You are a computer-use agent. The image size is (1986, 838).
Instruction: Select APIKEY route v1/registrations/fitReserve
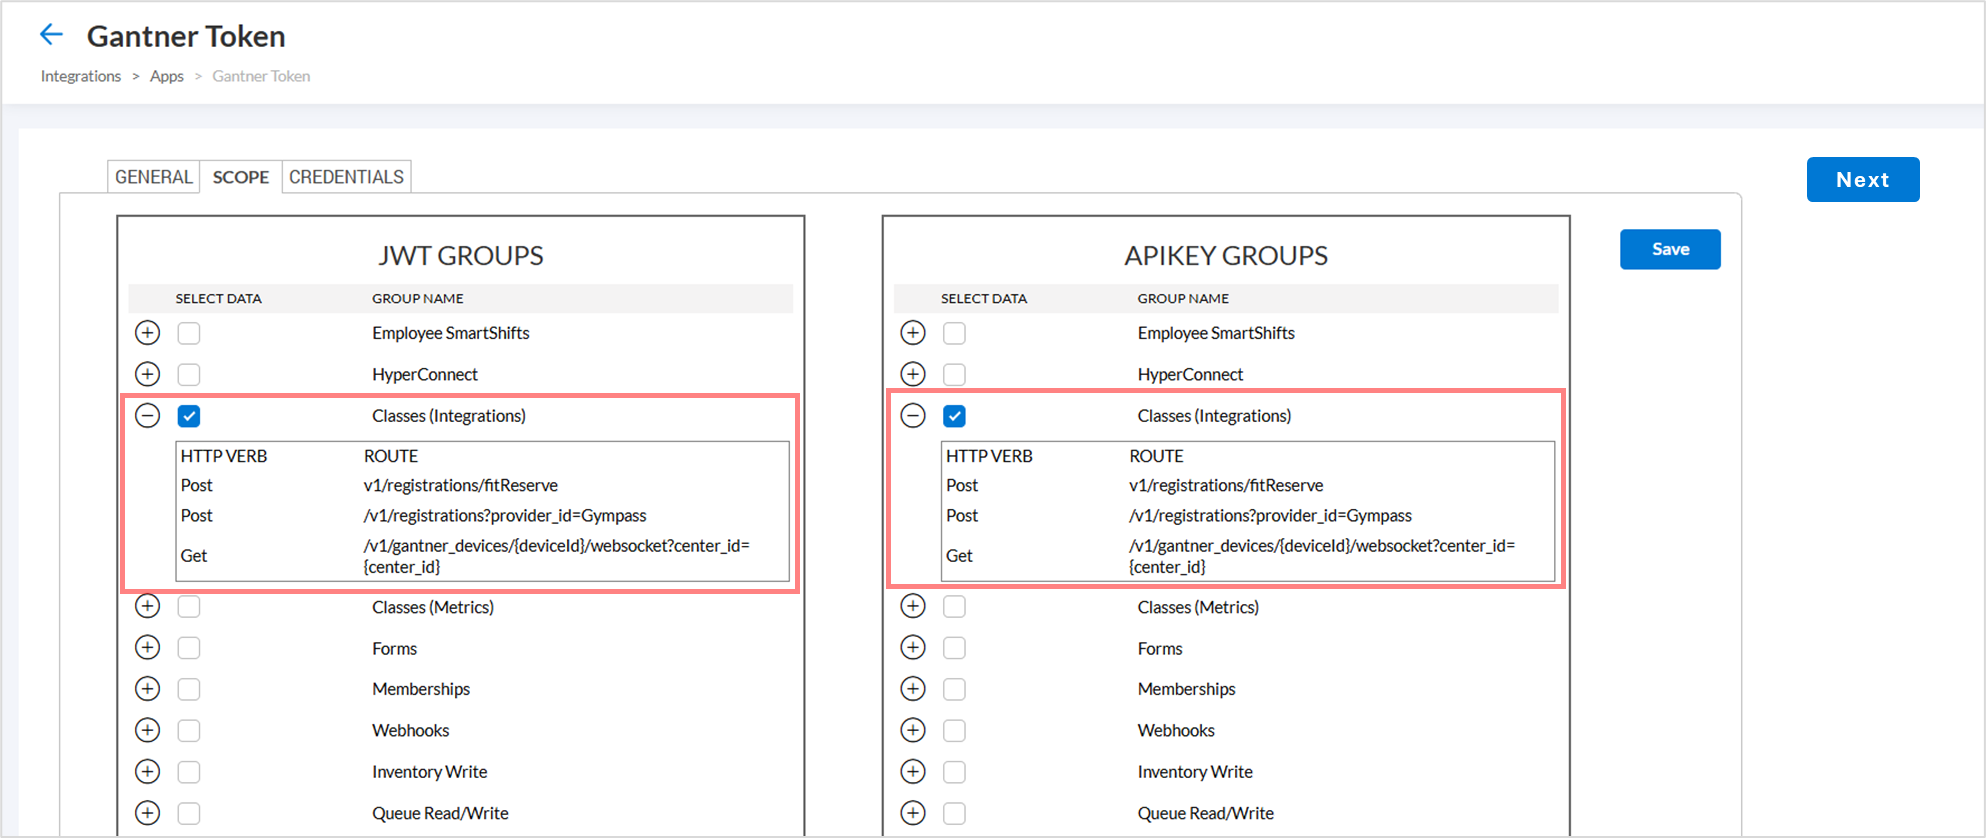tap(1226, 485)
